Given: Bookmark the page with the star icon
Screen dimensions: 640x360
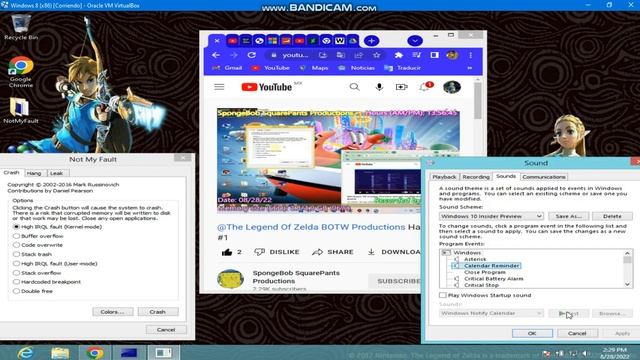Looking at the screenshot, I should pyautogui.click(x=376, y=55).
